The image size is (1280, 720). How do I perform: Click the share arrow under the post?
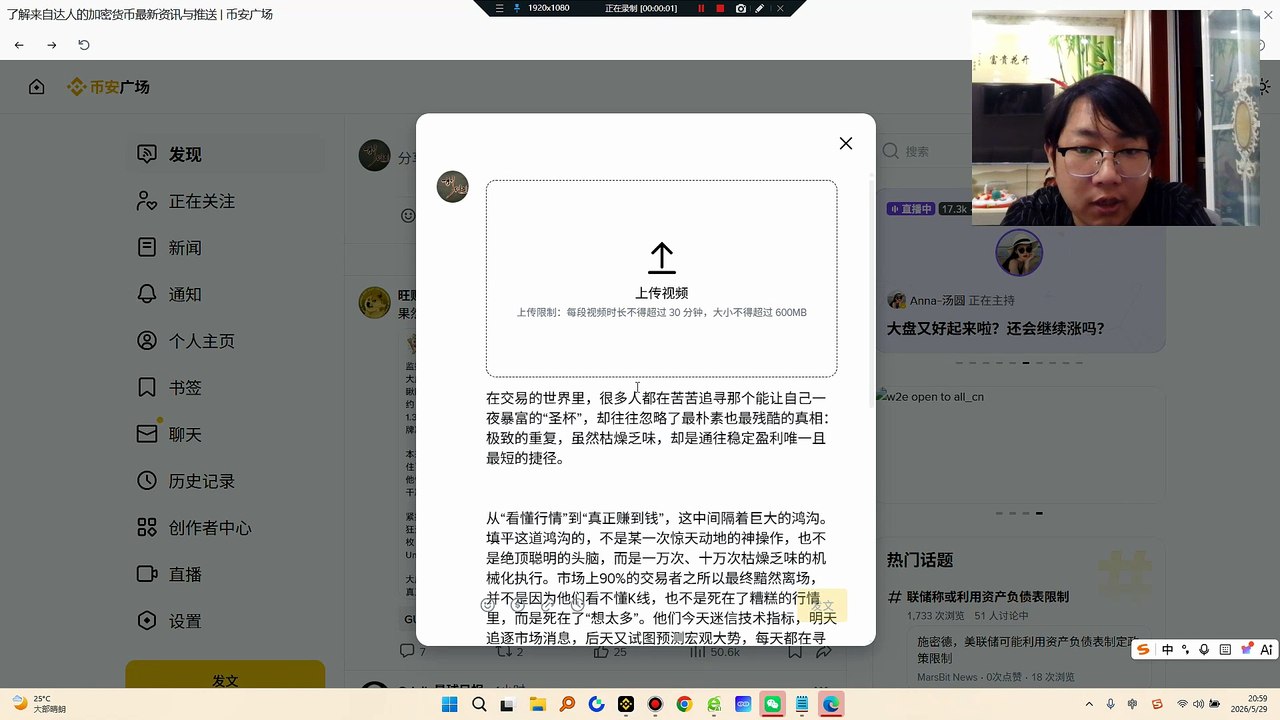coord(824,652)
